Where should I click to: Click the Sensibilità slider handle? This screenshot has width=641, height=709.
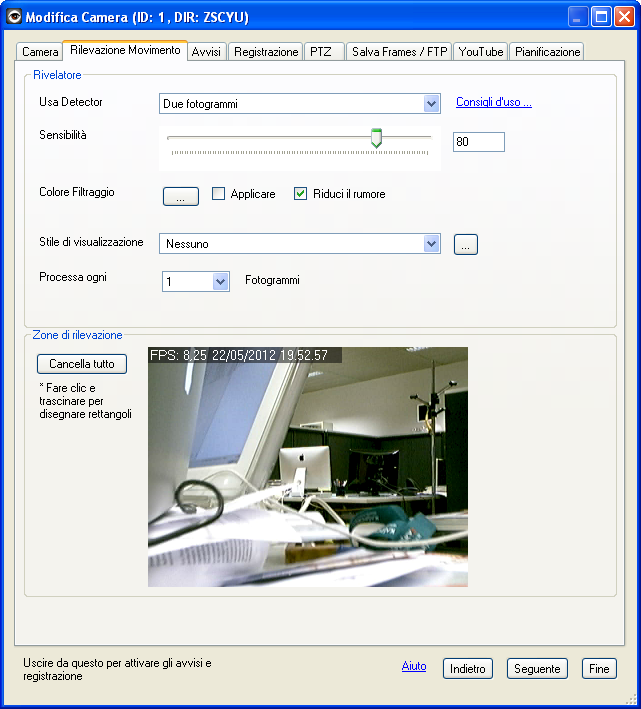[376, 138]
